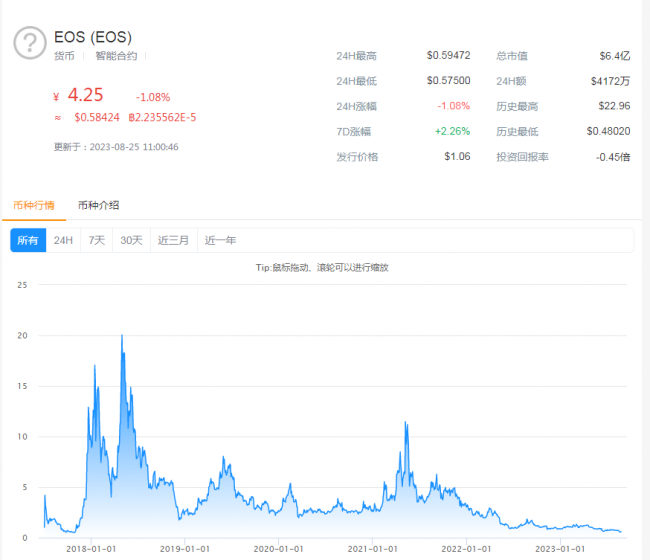The width and height of the screenshot is (650, 560).
Task: Open the 币种介绍 tab
Action: [99, 205]
